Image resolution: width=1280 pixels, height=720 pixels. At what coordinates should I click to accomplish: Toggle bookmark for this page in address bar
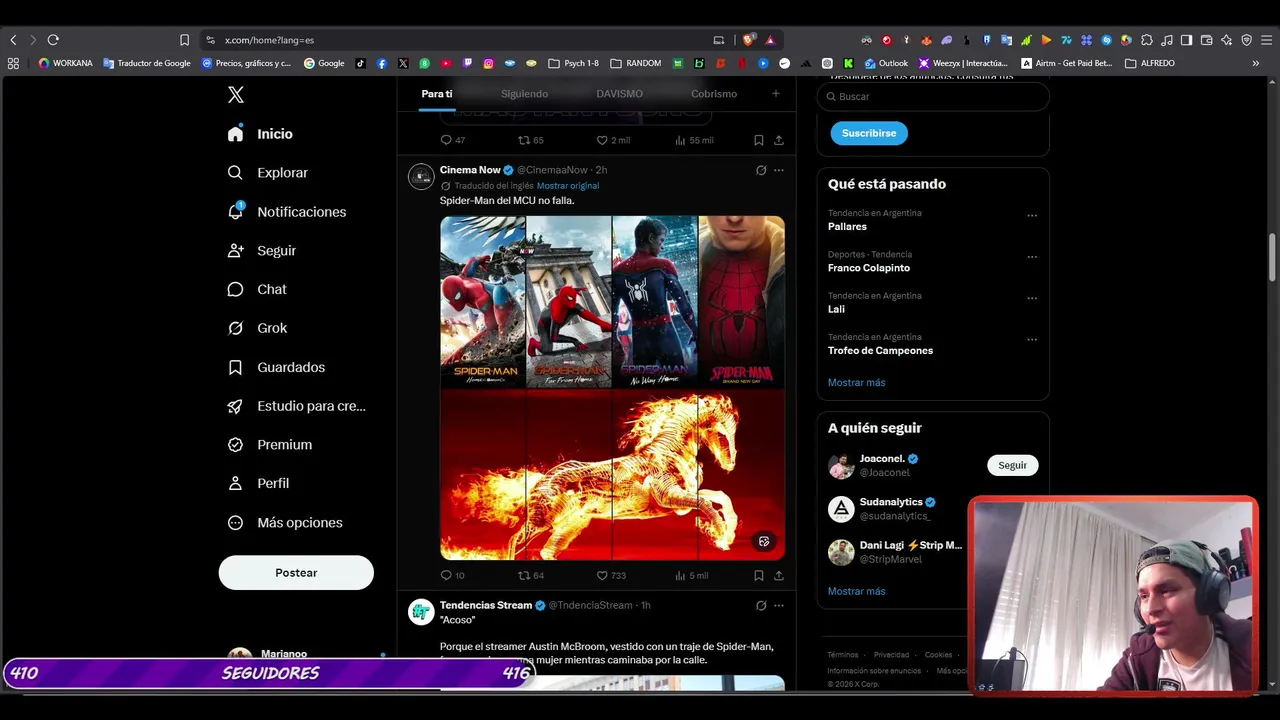click(x=184, y=40)
